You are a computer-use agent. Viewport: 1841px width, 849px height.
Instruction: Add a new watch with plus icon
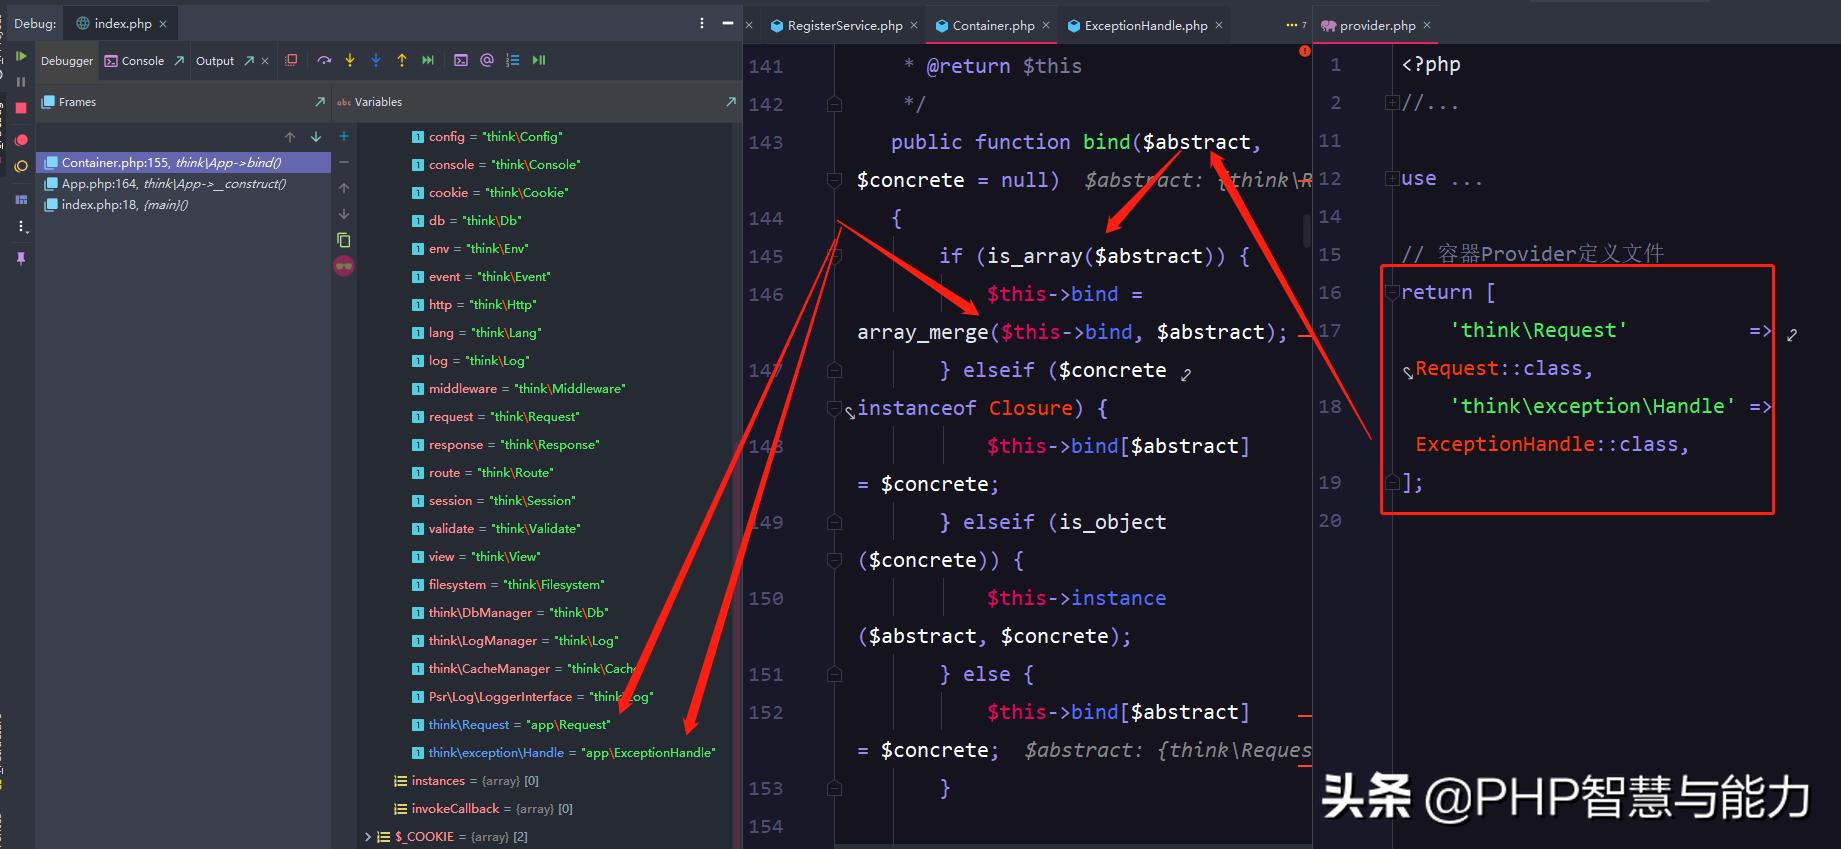(344, 136)
